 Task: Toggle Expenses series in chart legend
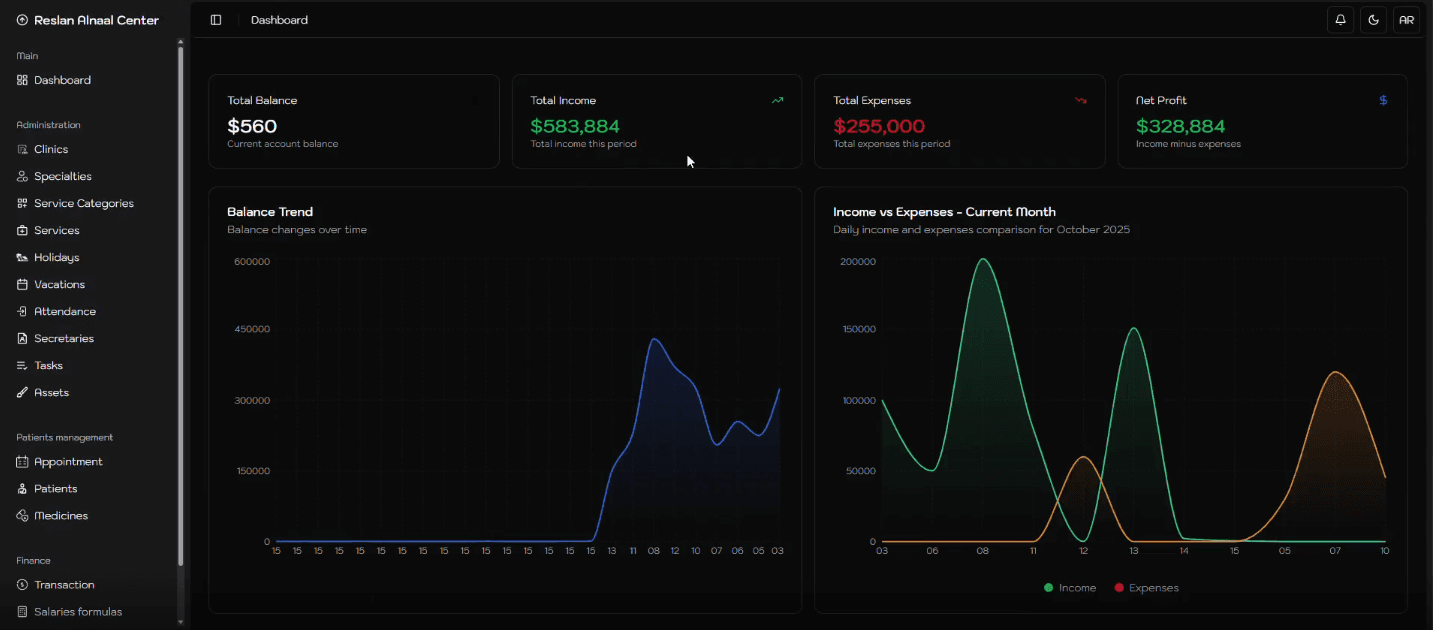pos(1146,588)
